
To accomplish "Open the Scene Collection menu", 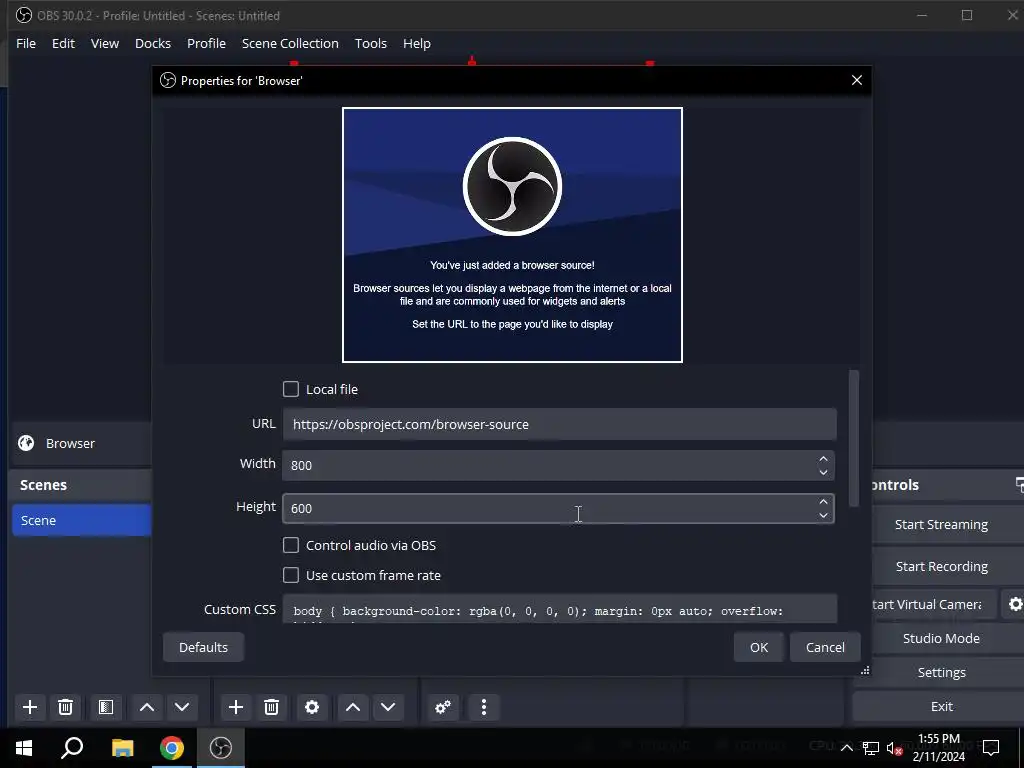I will tap(290, 43).
